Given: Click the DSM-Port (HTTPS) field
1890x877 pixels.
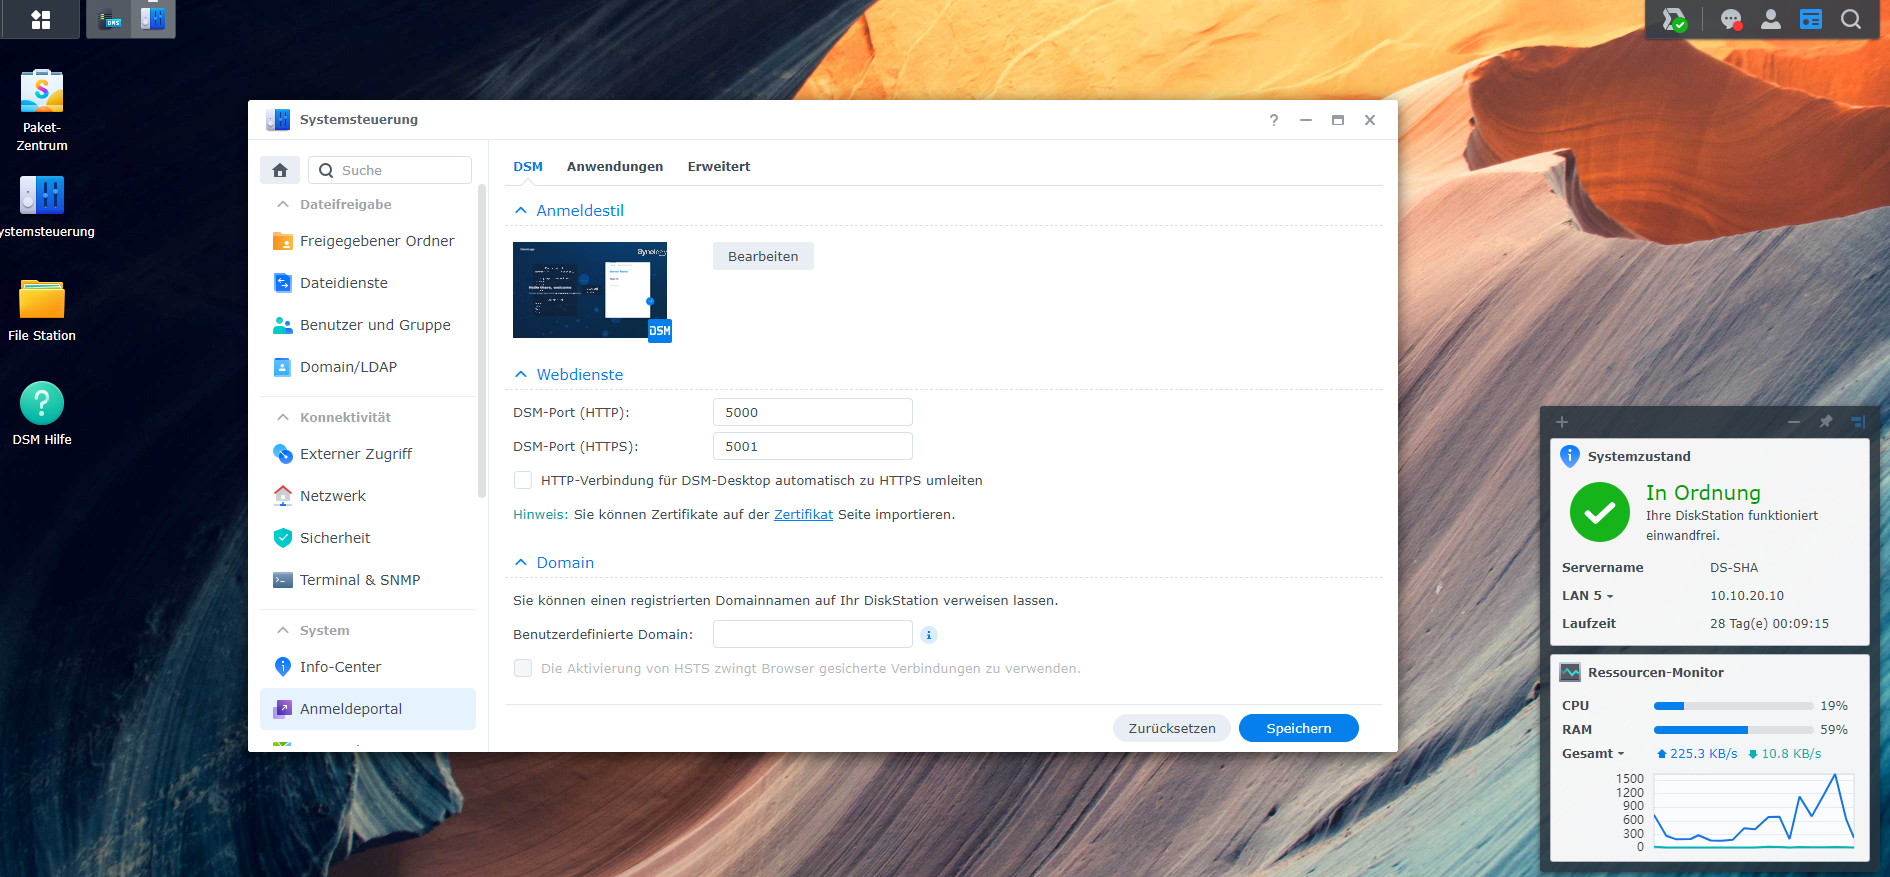Looking at the screenshot, I should point(813,446).
